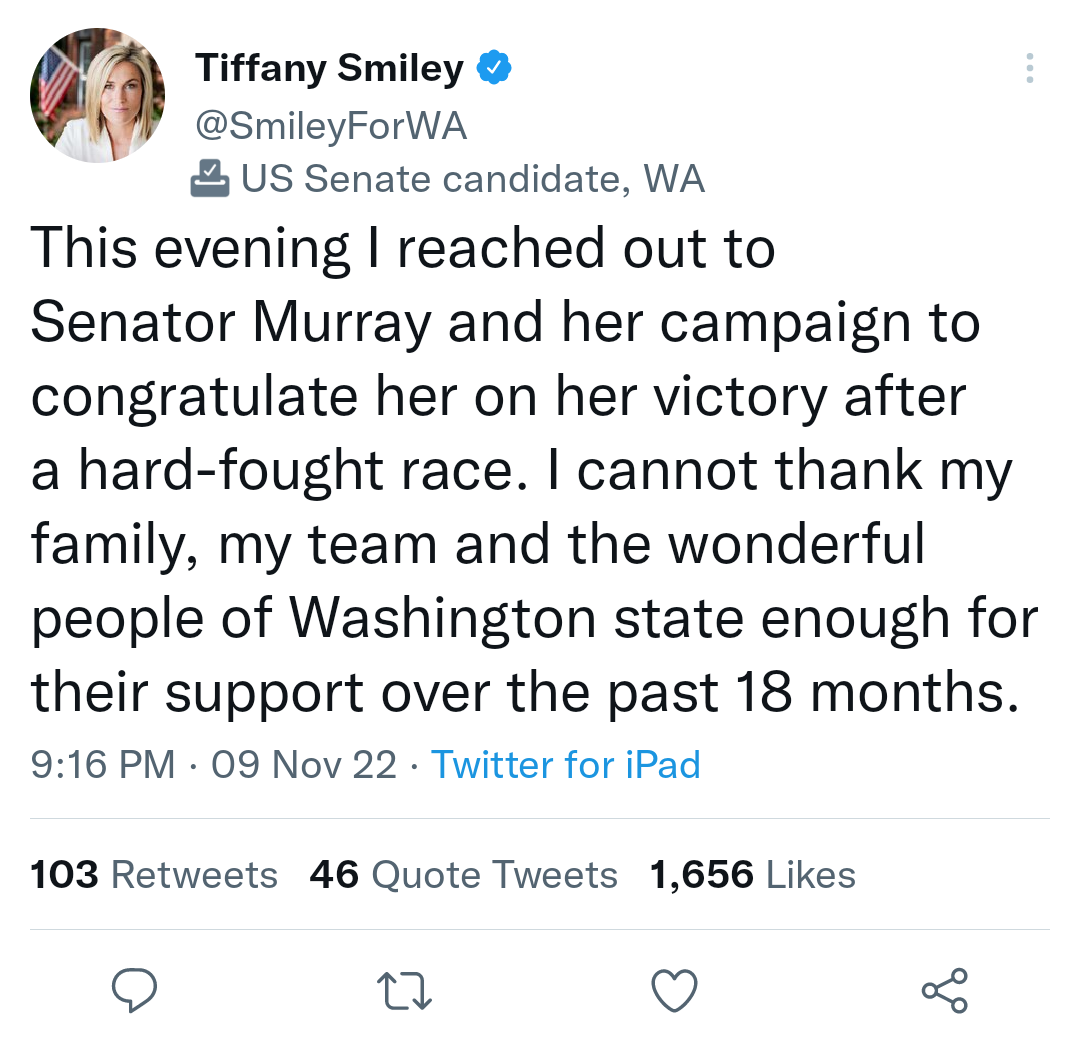Open the share icon options
1080x1039 pixels.
pos(944,991)
